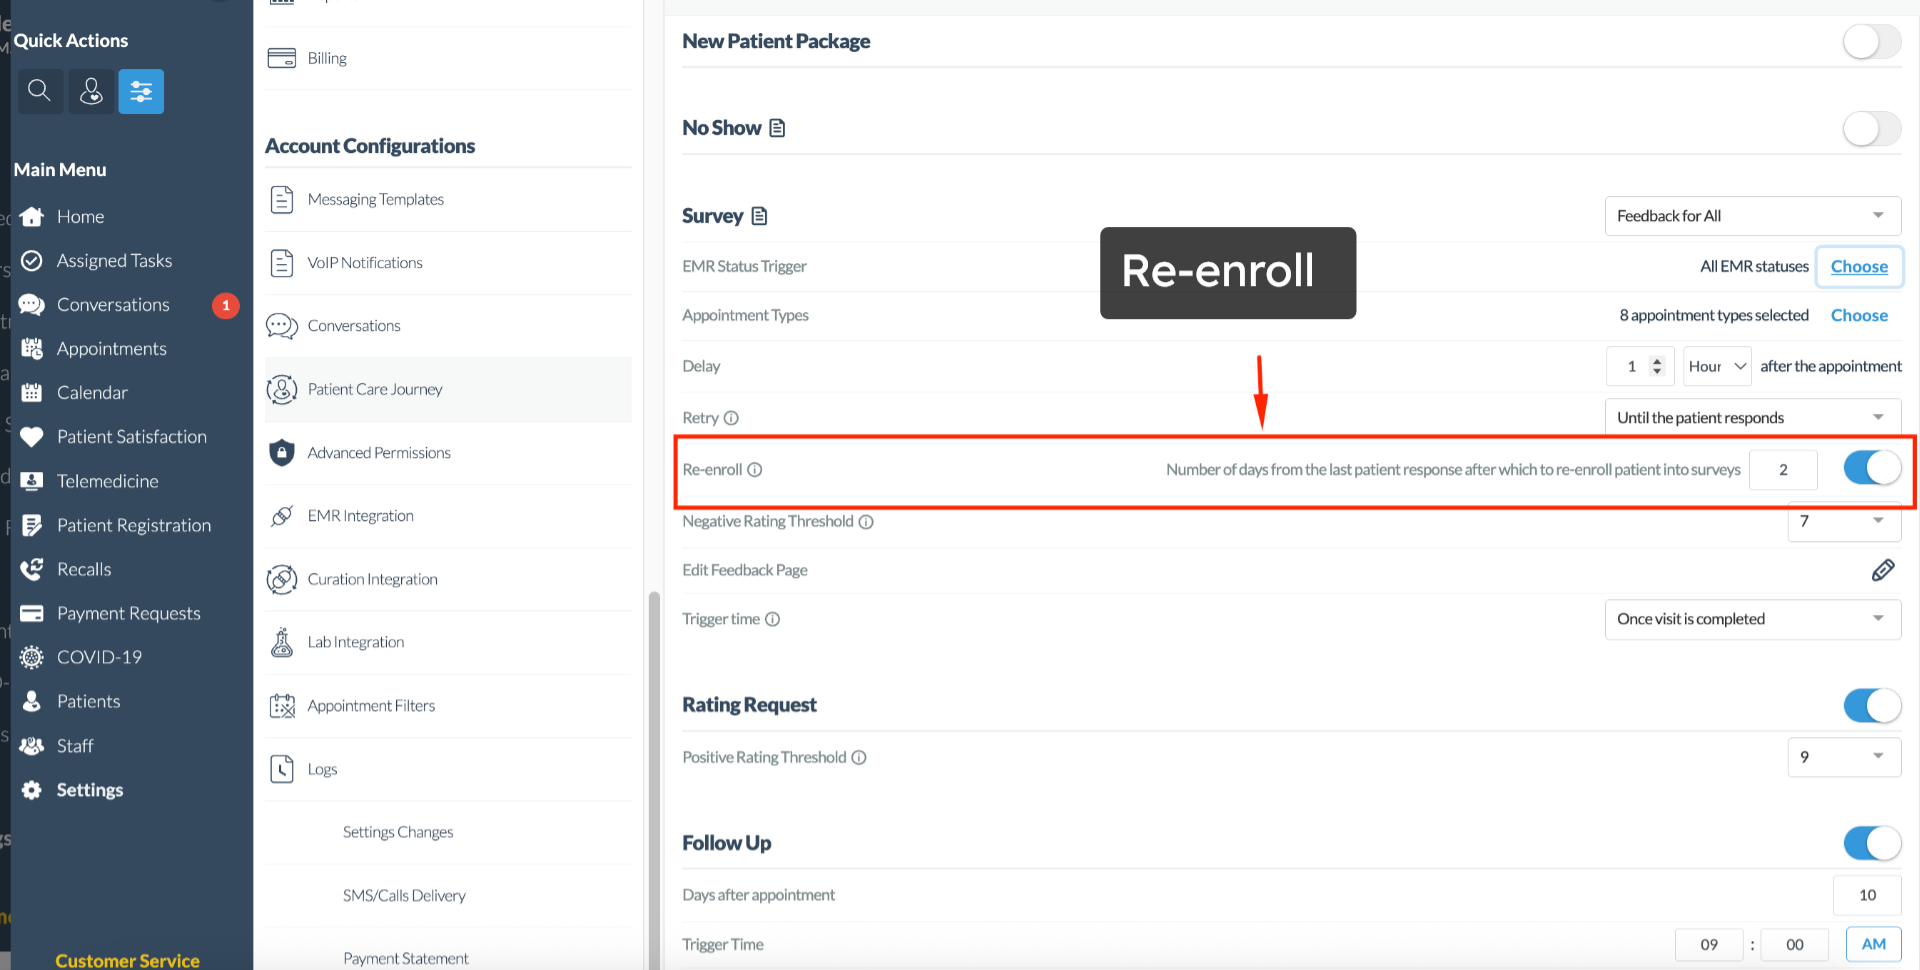The width and height of the screenshot is (1920, 970).
Task: Enable the No Show toggle
Action: click(1872, 129)
